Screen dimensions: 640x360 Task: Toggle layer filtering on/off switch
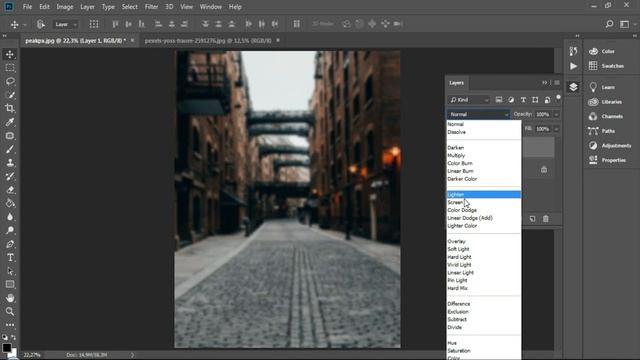click(x=558, y=98)
